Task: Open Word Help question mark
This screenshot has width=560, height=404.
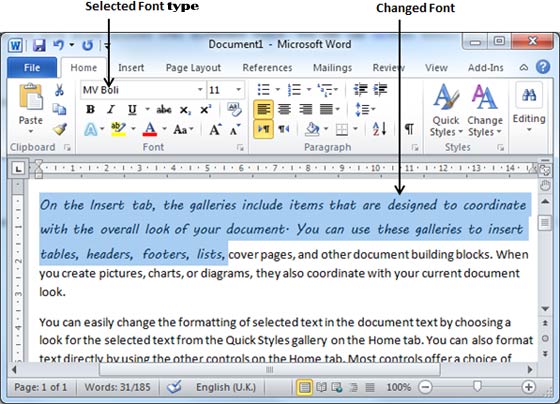Action: tap(543, 67)
